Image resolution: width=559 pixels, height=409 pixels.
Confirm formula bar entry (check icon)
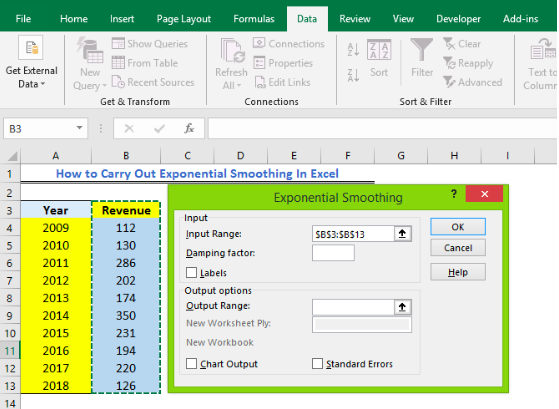pos(159,128)
